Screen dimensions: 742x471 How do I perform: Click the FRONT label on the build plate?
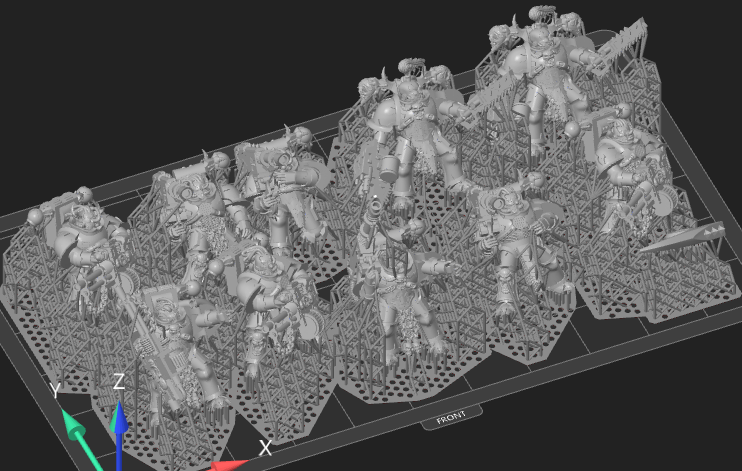[x=451, y=418]
